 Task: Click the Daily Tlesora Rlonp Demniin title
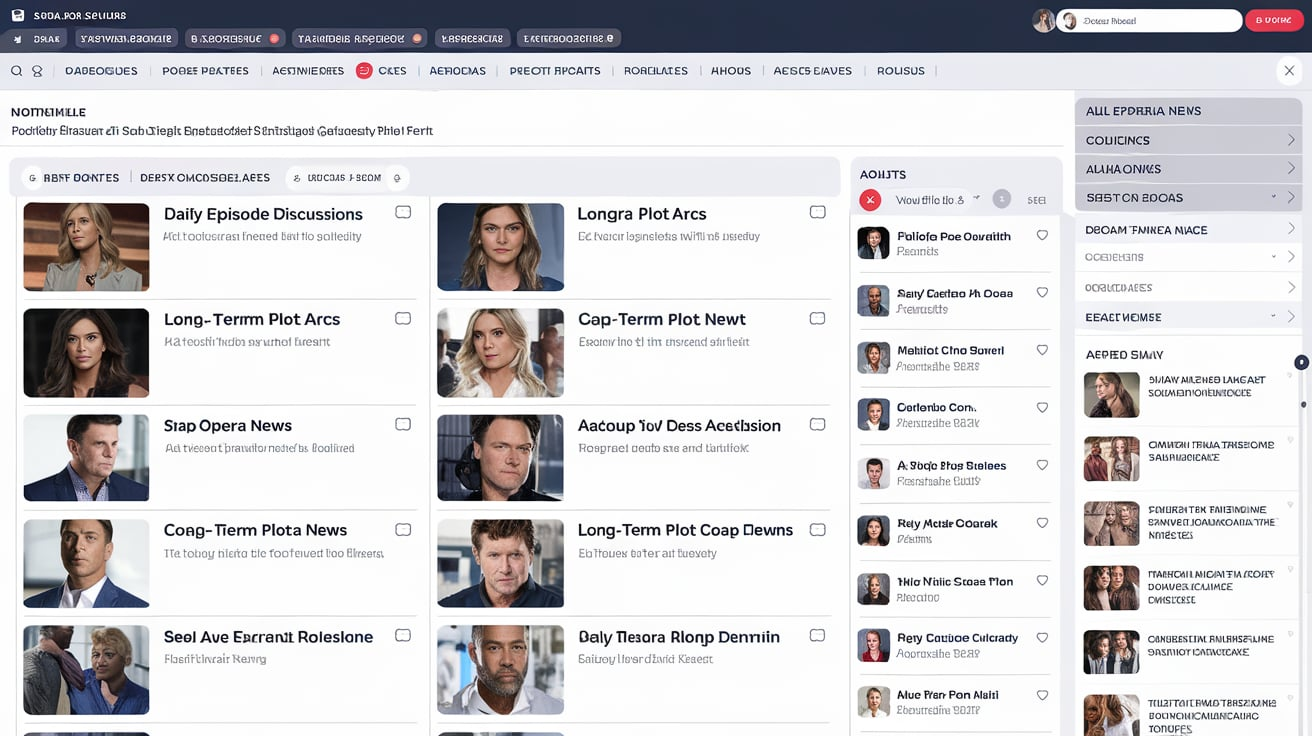(679, 637)
